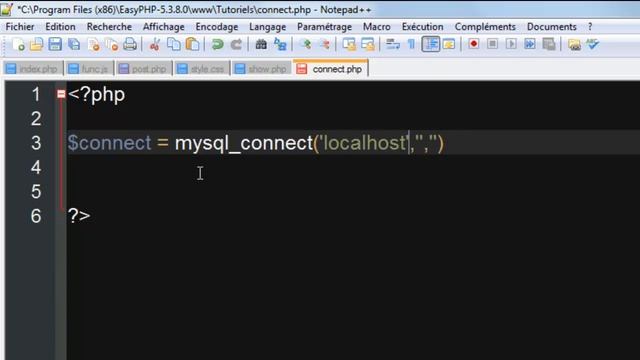Open the Affichage menu
This screenshot has height=360, width=640.
163,27
